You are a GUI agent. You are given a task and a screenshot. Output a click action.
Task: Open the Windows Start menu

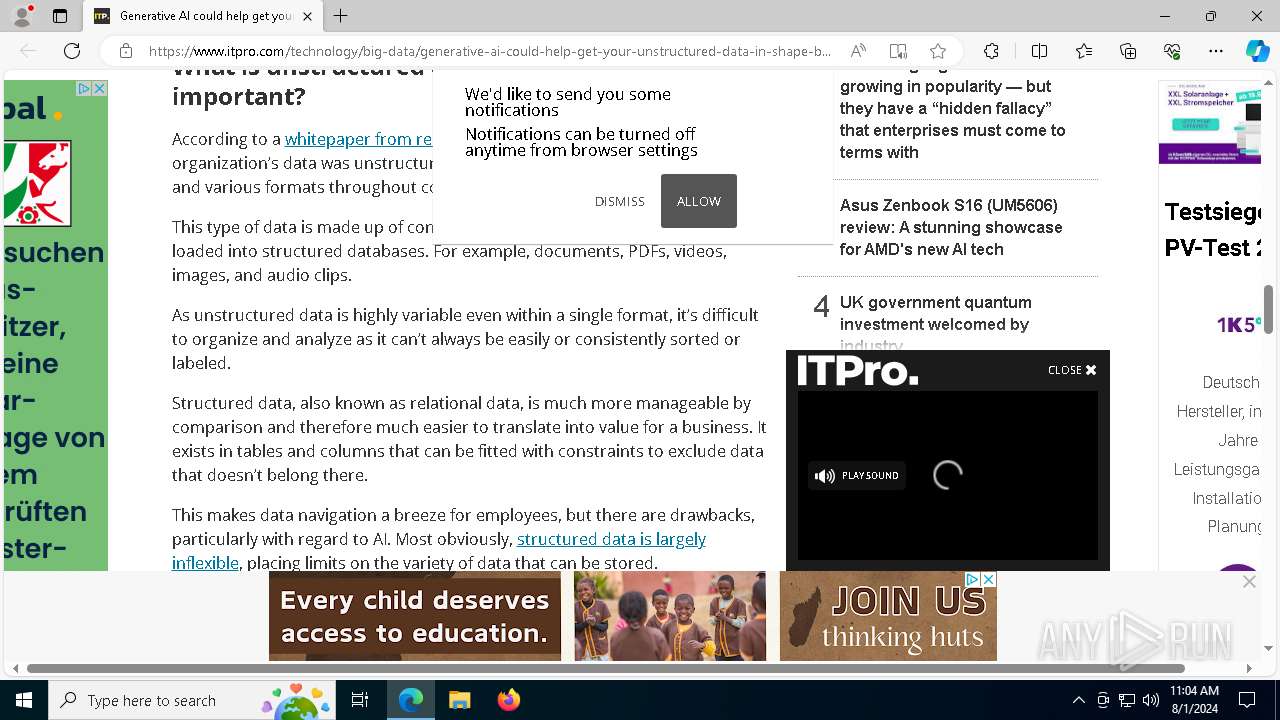point(23,700)
